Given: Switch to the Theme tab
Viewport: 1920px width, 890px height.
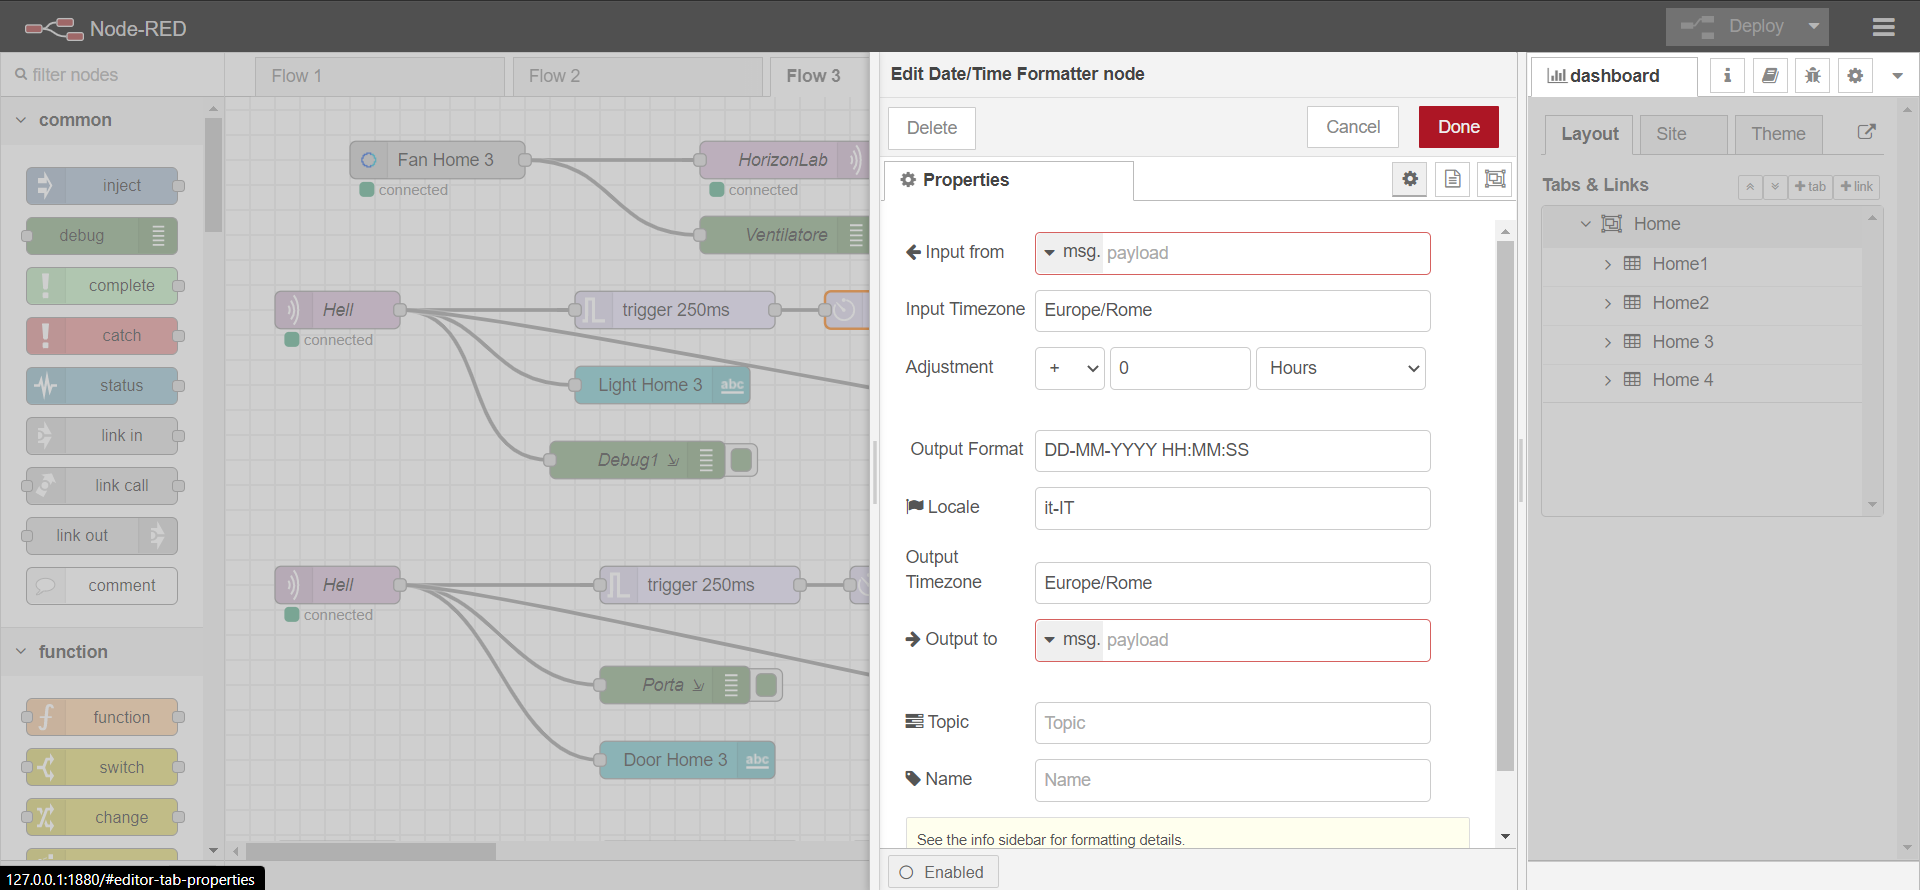Looking at the screenshot, I should (x=1778, y=134).
